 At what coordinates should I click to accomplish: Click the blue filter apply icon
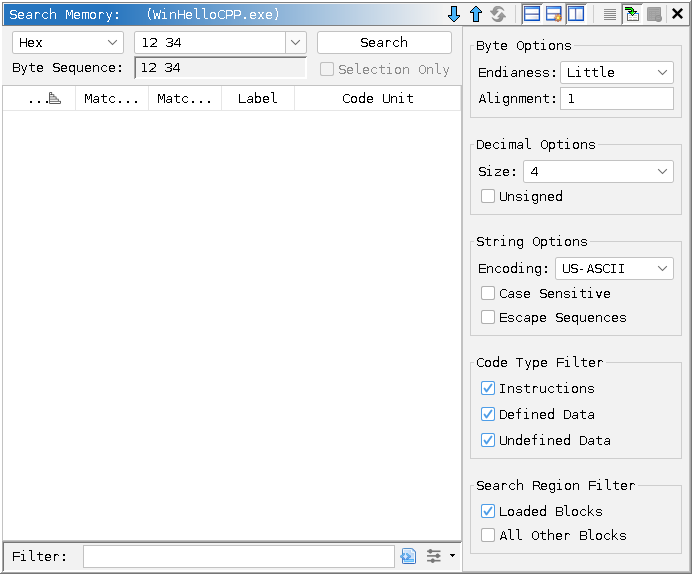(x=408, y=556)
